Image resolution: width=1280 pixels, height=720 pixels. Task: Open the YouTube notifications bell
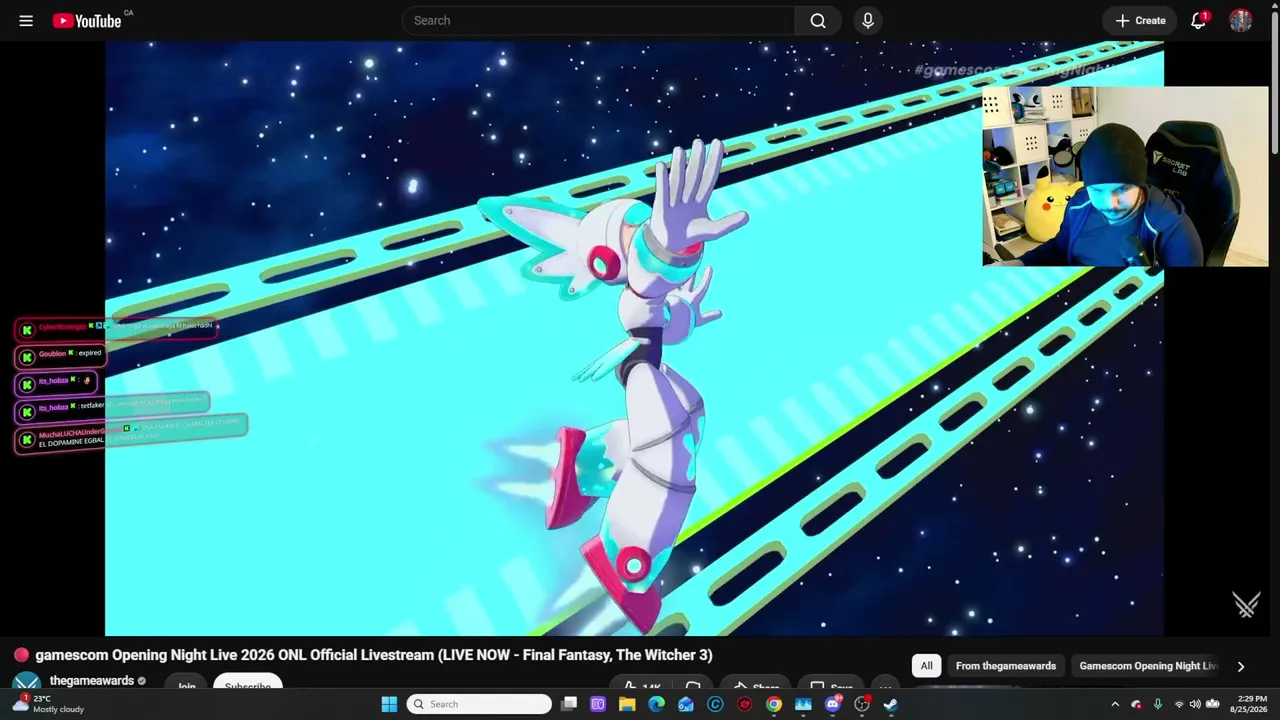(x=1198, y=20)
